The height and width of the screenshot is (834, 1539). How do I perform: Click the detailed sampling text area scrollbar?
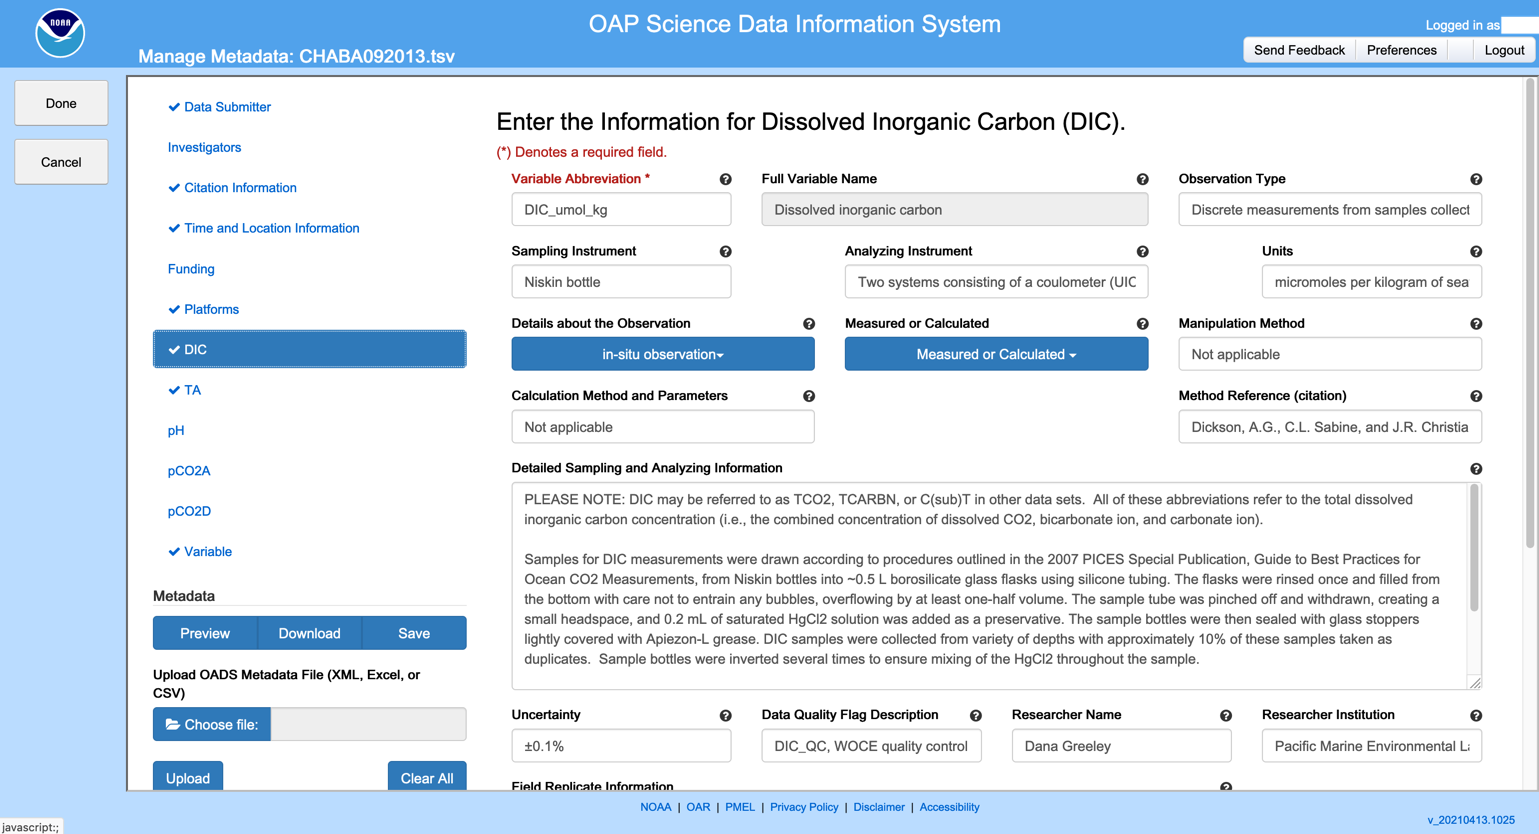(x=1473, y=548)
